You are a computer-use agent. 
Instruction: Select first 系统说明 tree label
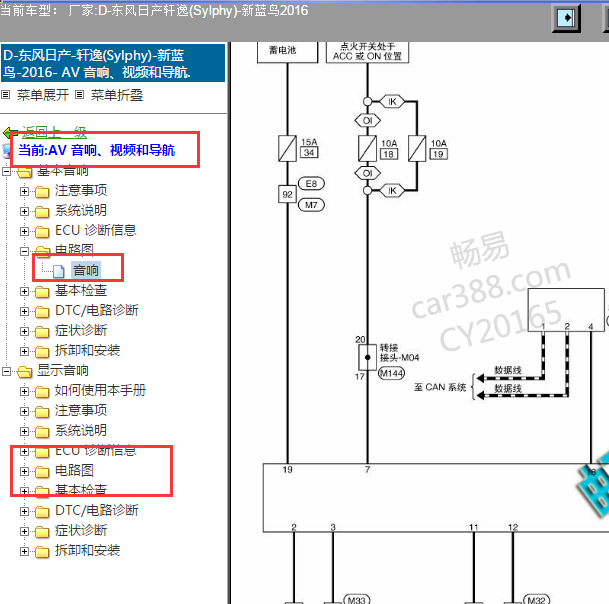81,210
